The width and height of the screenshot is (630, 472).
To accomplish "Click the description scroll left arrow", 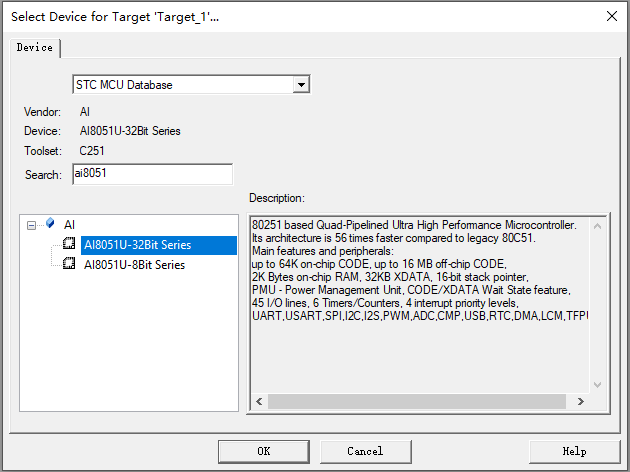I will (x=260, y=401).
